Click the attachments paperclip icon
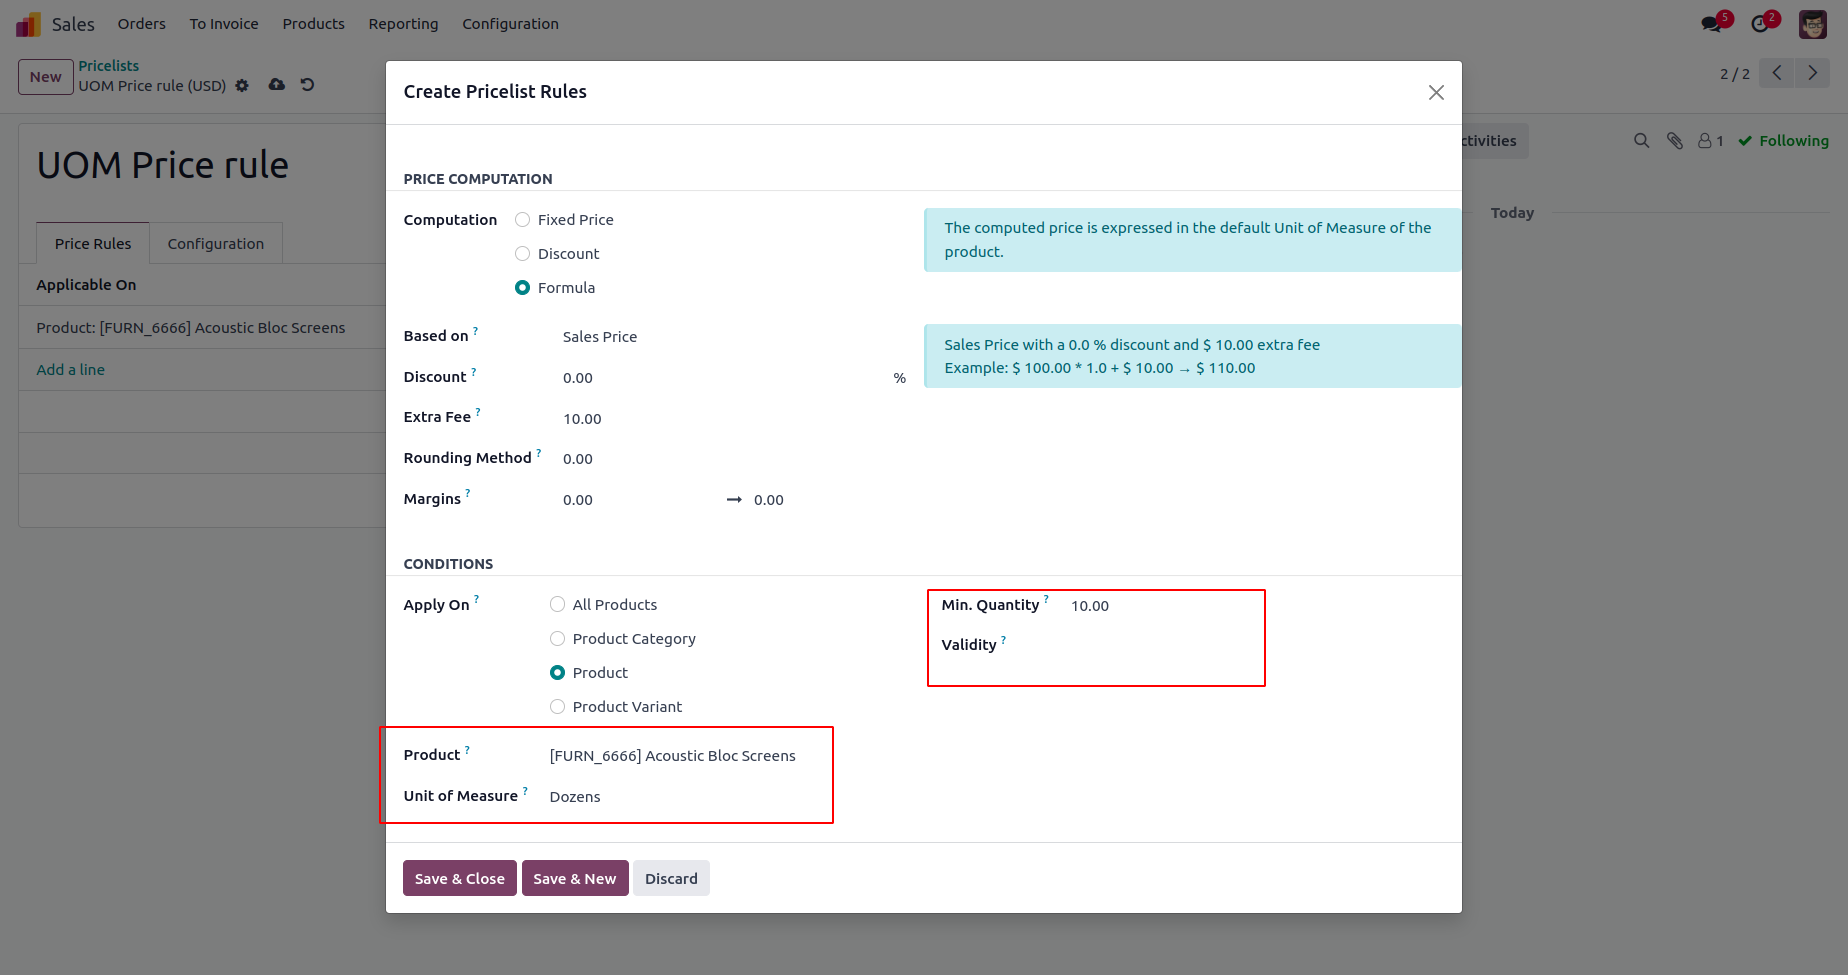This screenshot has width=1848, height=975. click(x=1675, y=141)
